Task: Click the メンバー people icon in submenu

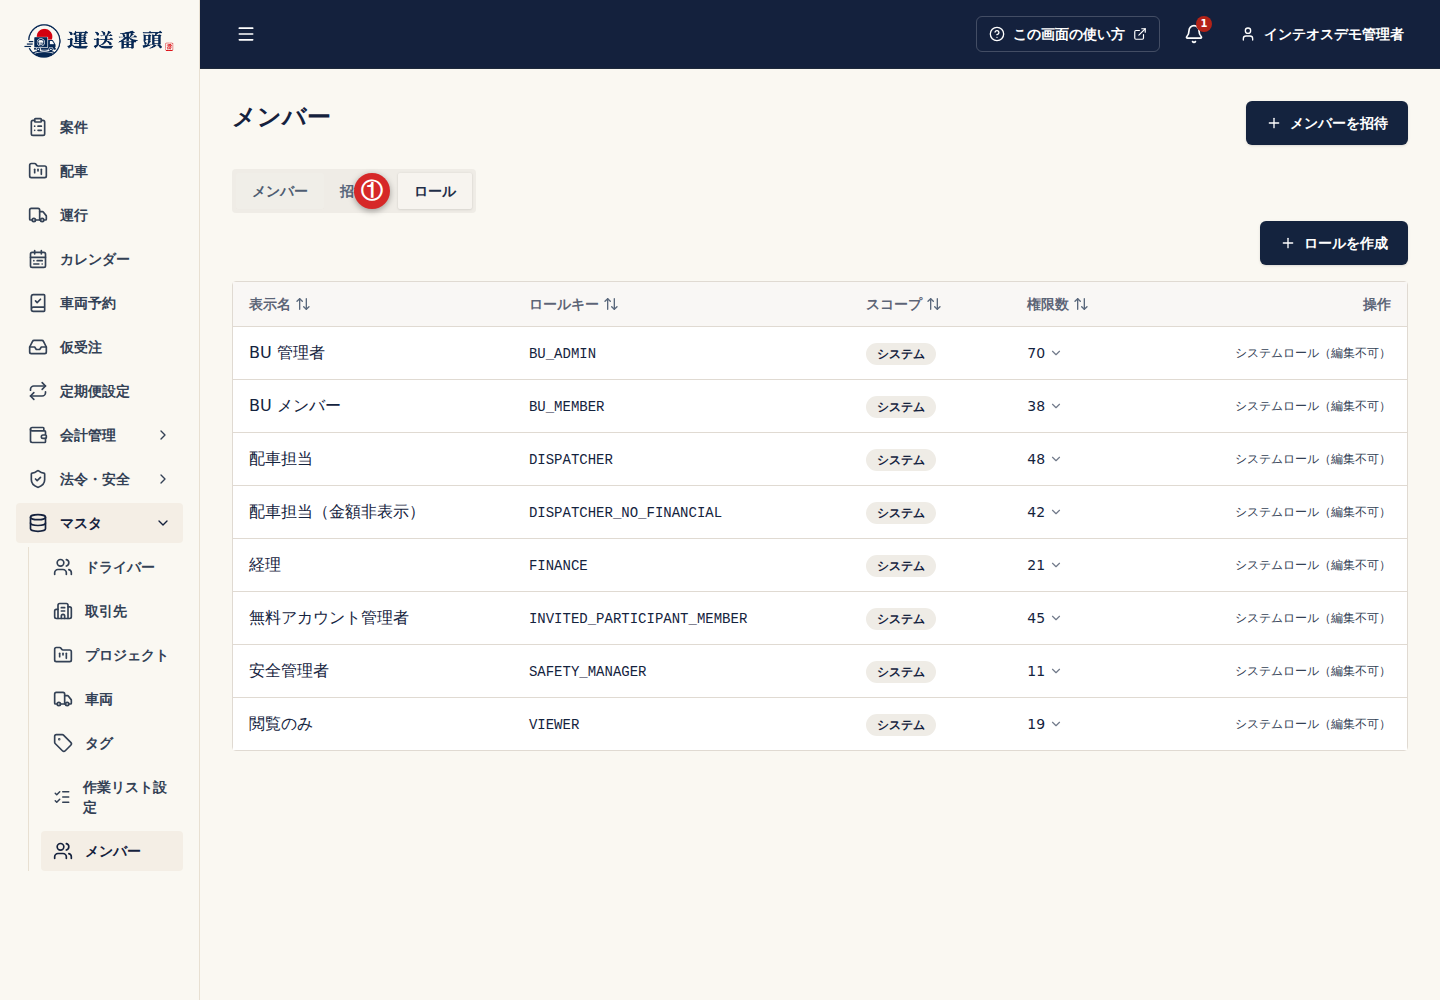Action: 63,851
